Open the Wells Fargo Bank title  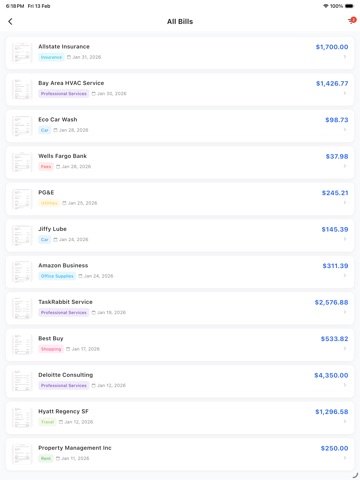62,156
